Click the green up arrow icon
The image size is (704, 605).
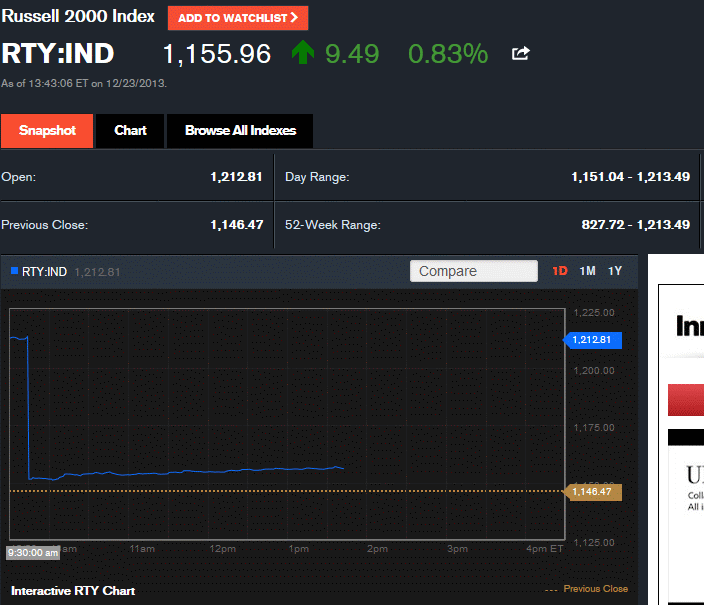303,52
